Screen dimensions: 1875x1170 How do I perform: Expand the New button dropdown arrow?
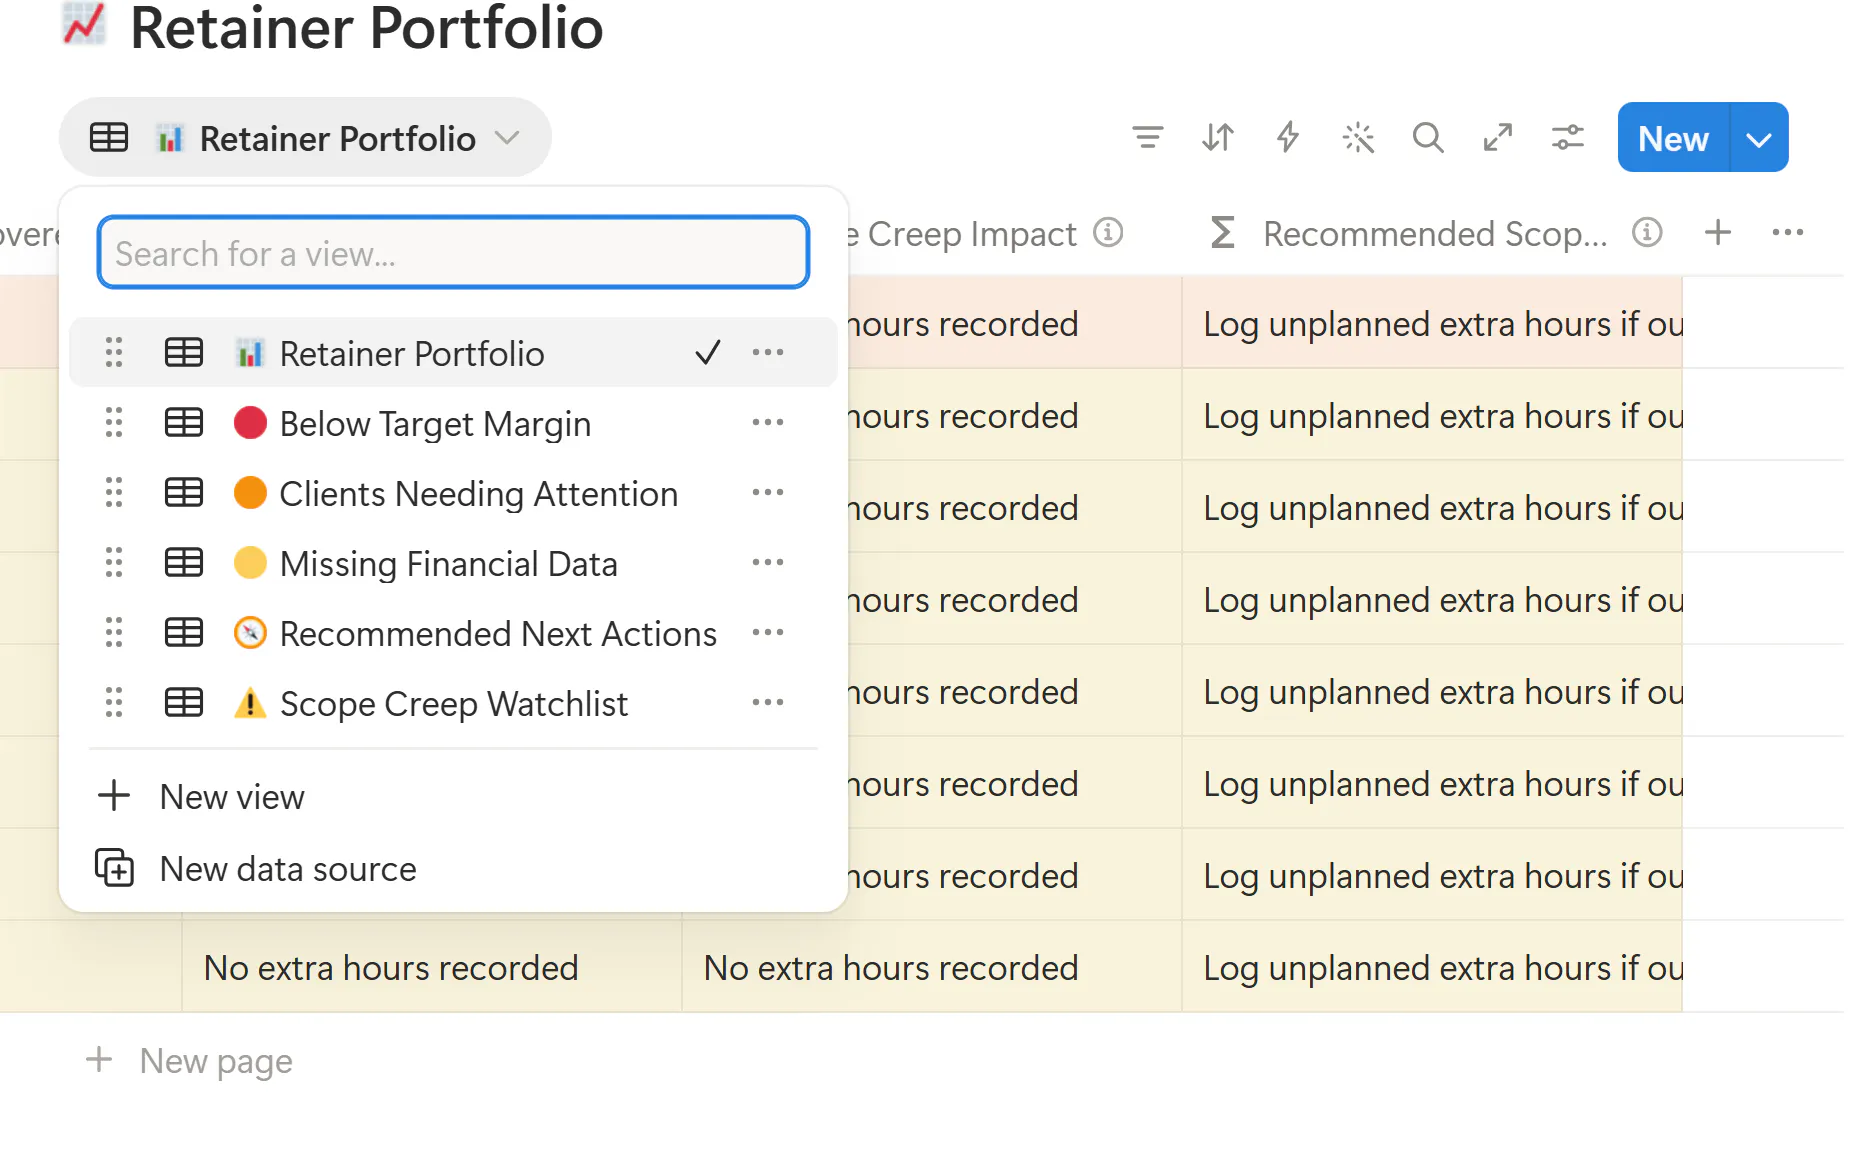pos(1759,138)
